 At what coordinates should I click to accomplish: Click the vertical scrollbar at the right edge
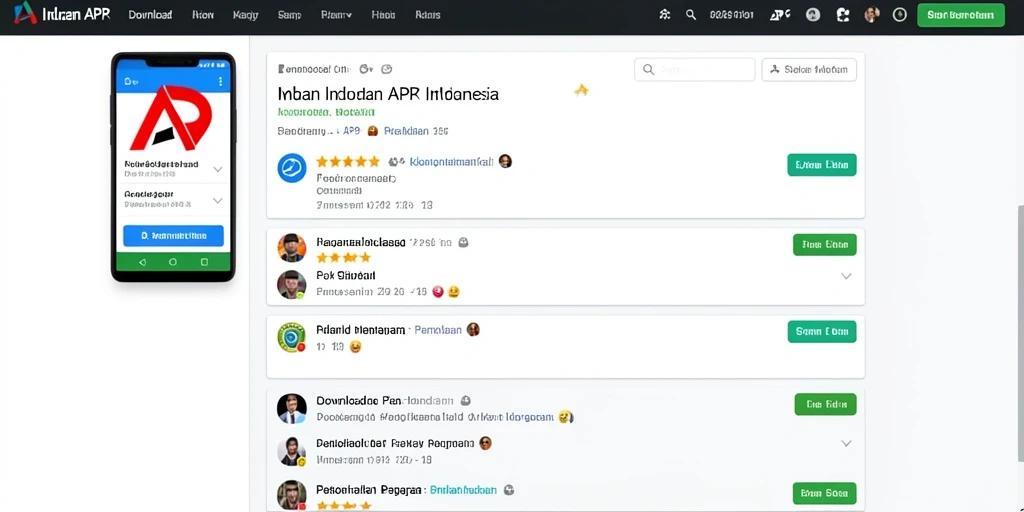pos(1021,333)
